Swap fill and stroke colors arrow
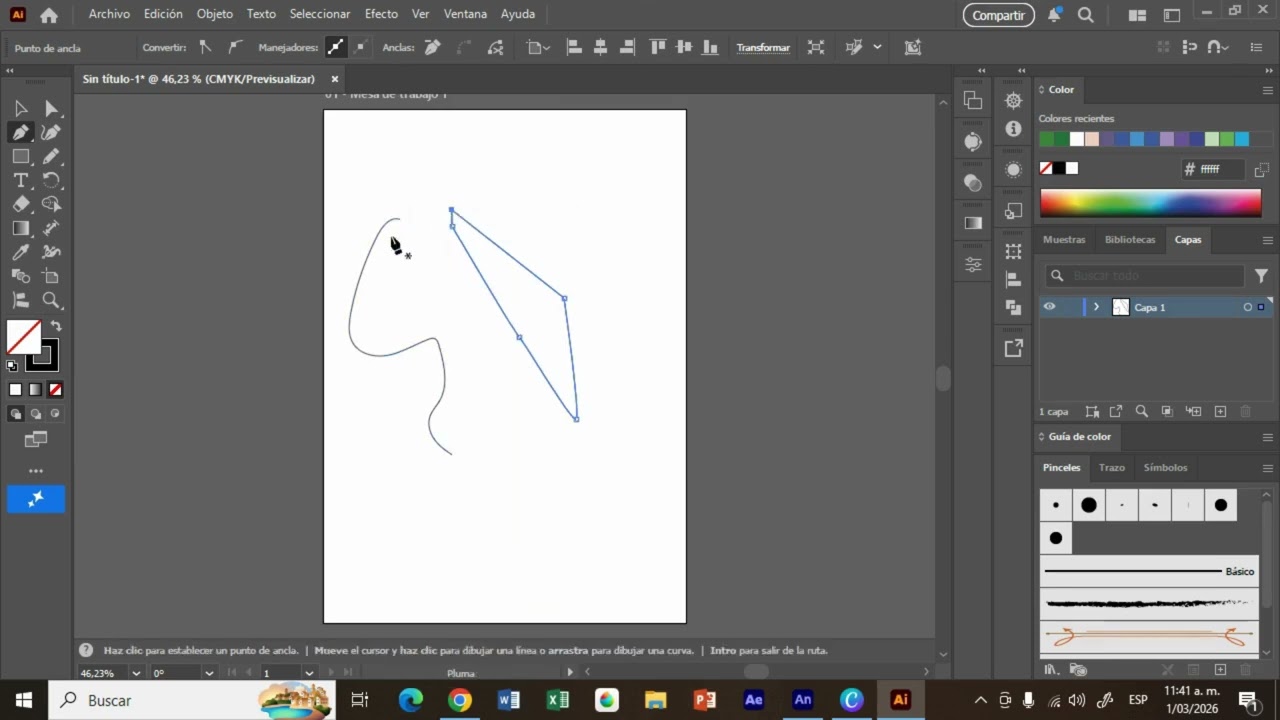This screenshot has height=720, width=1280. click(x=56, y=326)
